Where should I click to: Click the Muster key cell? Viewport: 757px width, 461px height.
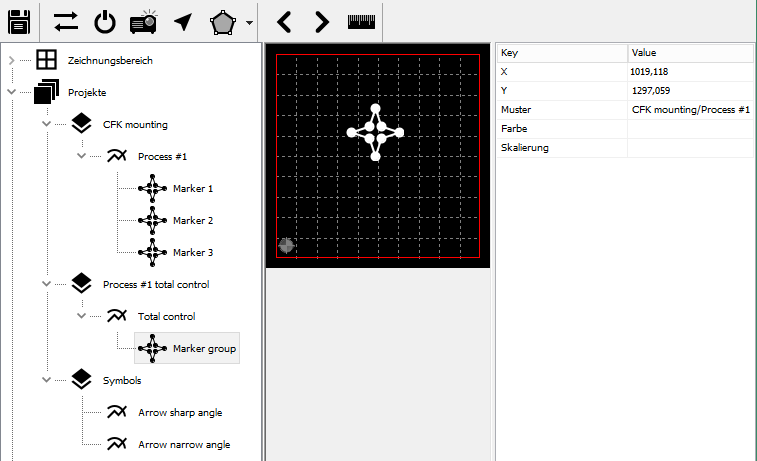562,110
